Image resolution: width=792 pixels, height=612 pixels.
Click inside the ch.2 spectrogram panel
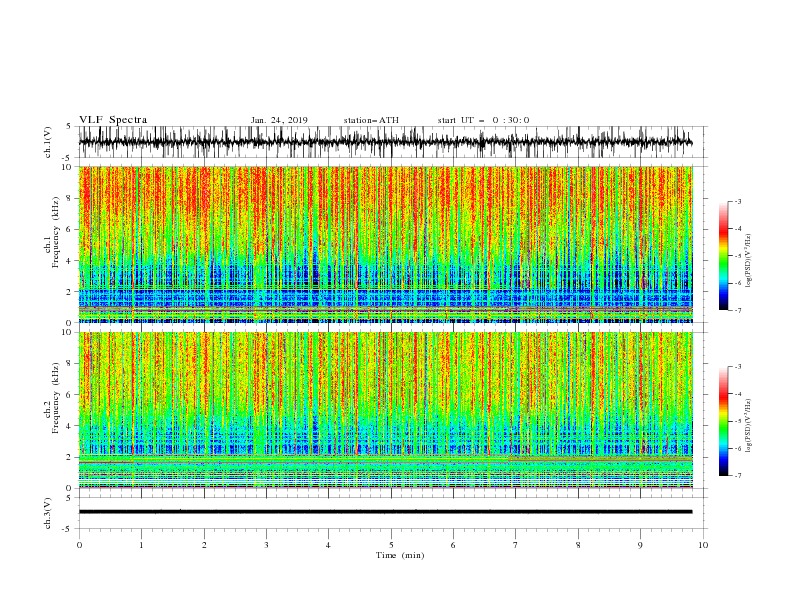coord(385,410)
